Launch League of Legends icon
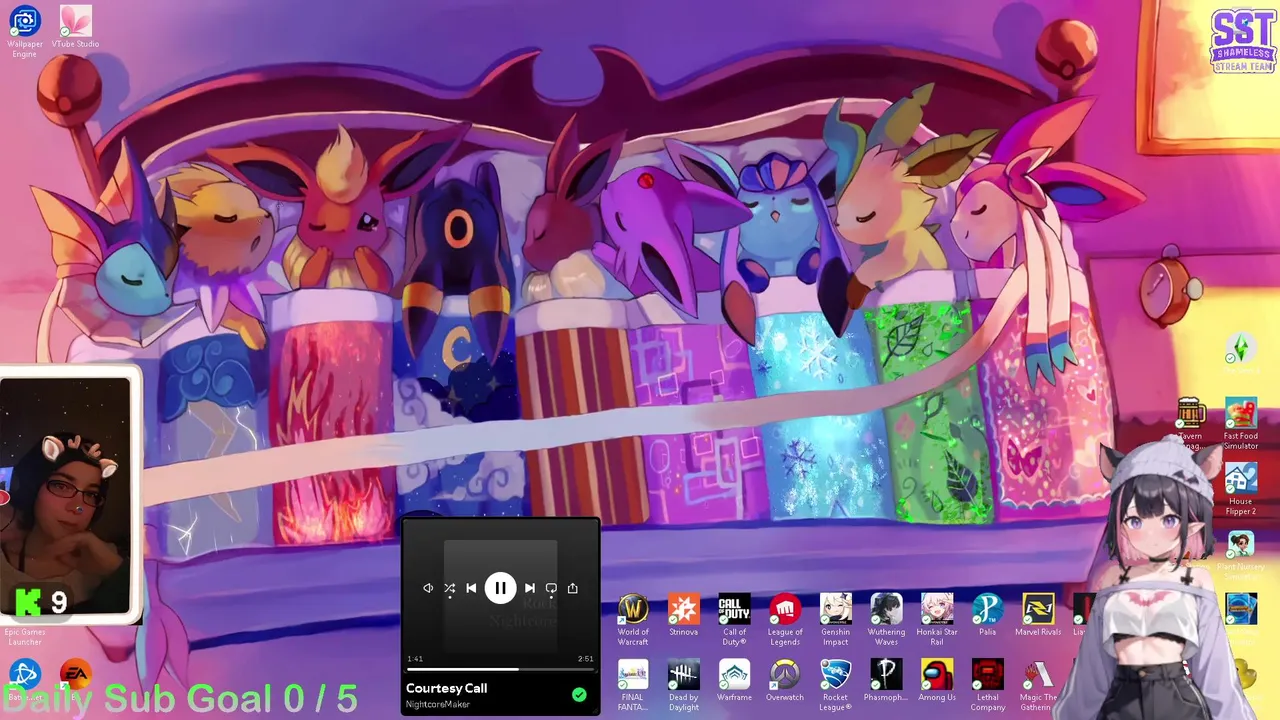Image resolution: width=1280 pixels, height=720 pixels. pyautogui.click(x=785, y=620)
